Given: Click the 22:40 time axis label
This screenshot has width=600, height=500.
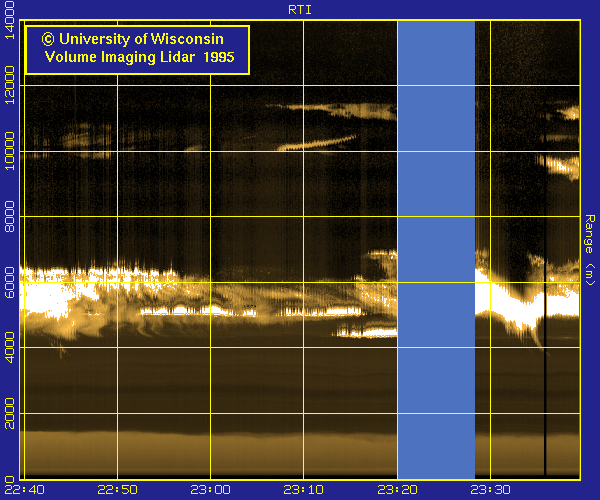Looking at the screenshot, I should 24,490.
